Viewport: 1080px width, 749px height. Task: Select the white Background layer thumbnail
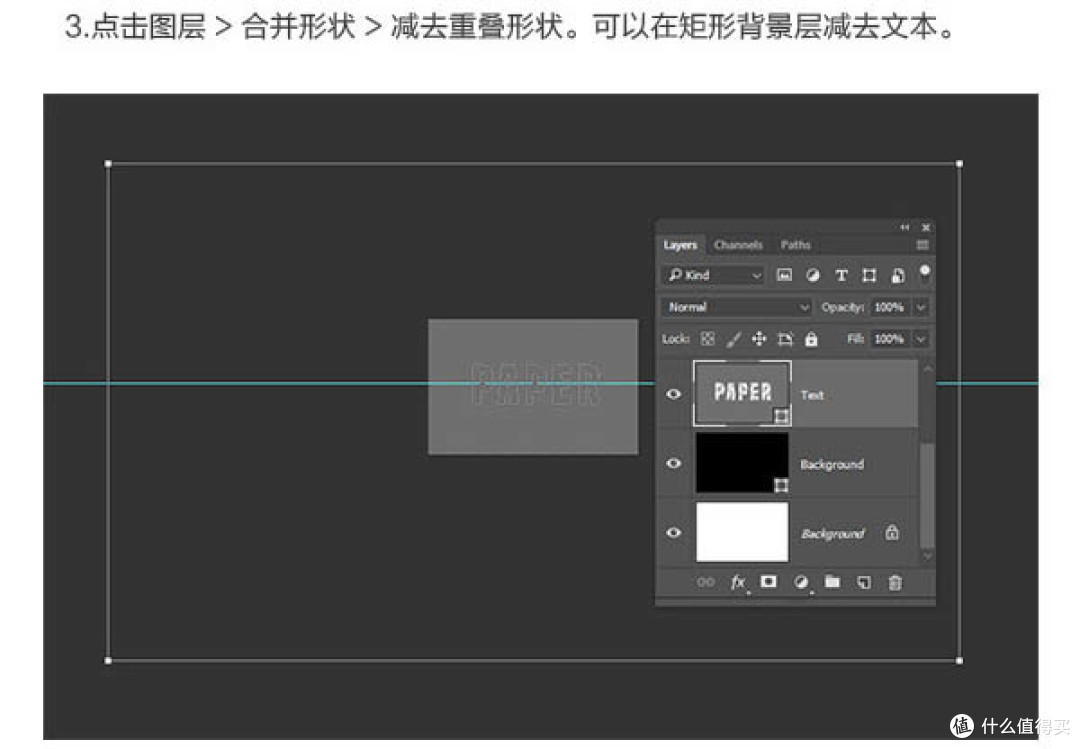click(x=742, y=531)
